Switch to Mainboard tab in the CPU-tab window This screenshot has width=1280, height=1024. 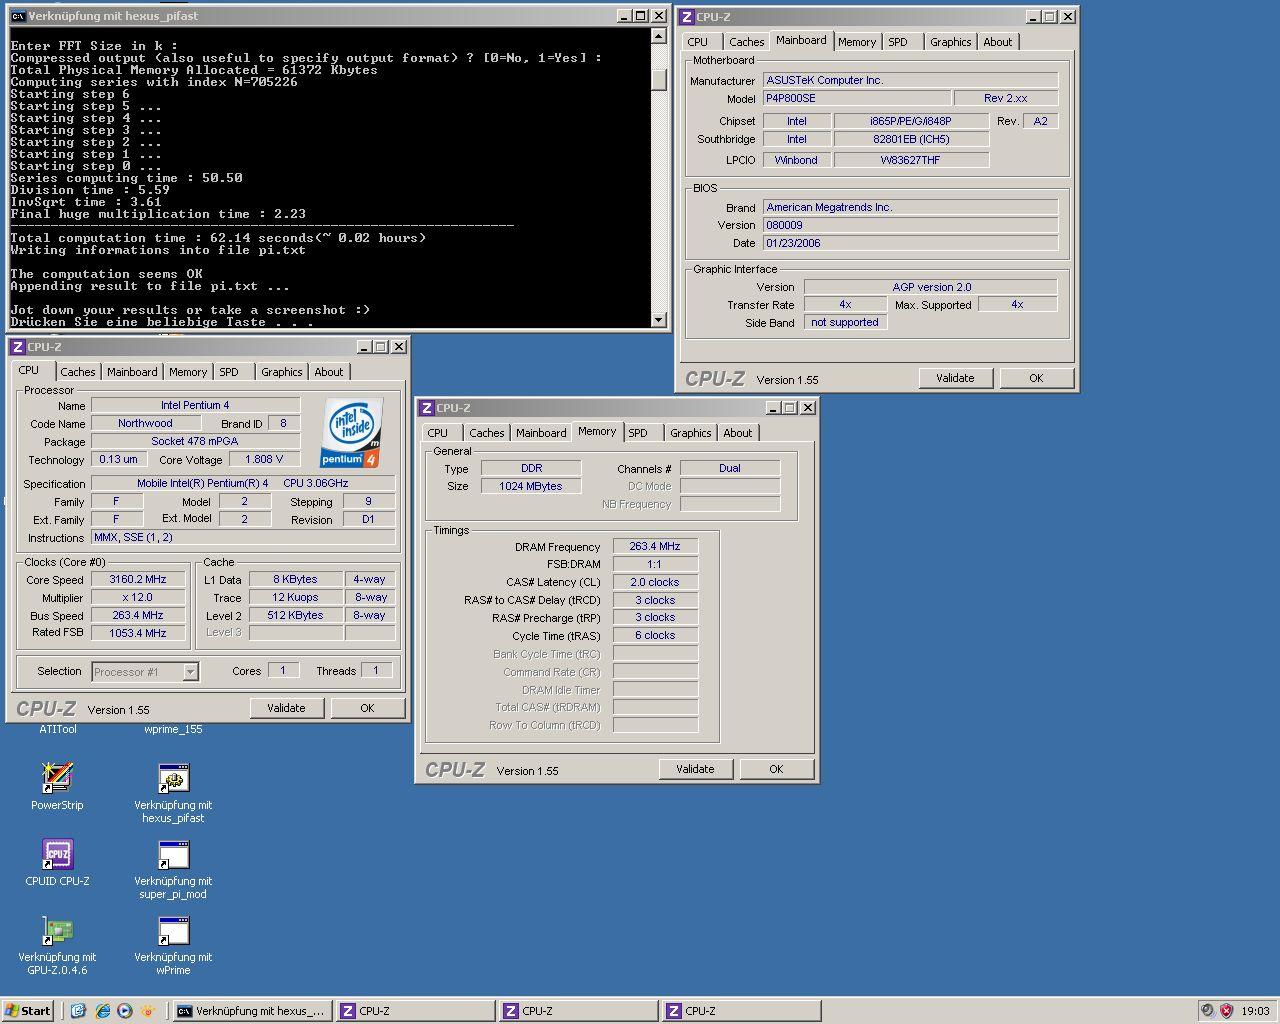coord(132,372)
